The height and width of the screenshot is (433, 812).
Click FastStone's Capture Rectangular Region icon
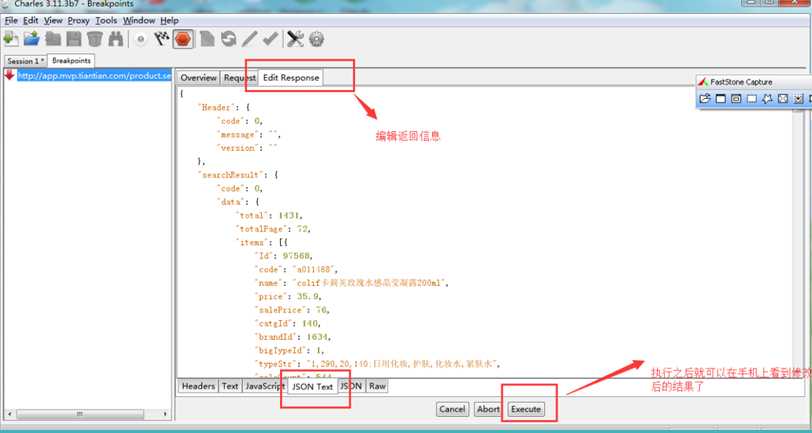click(751, 98)
